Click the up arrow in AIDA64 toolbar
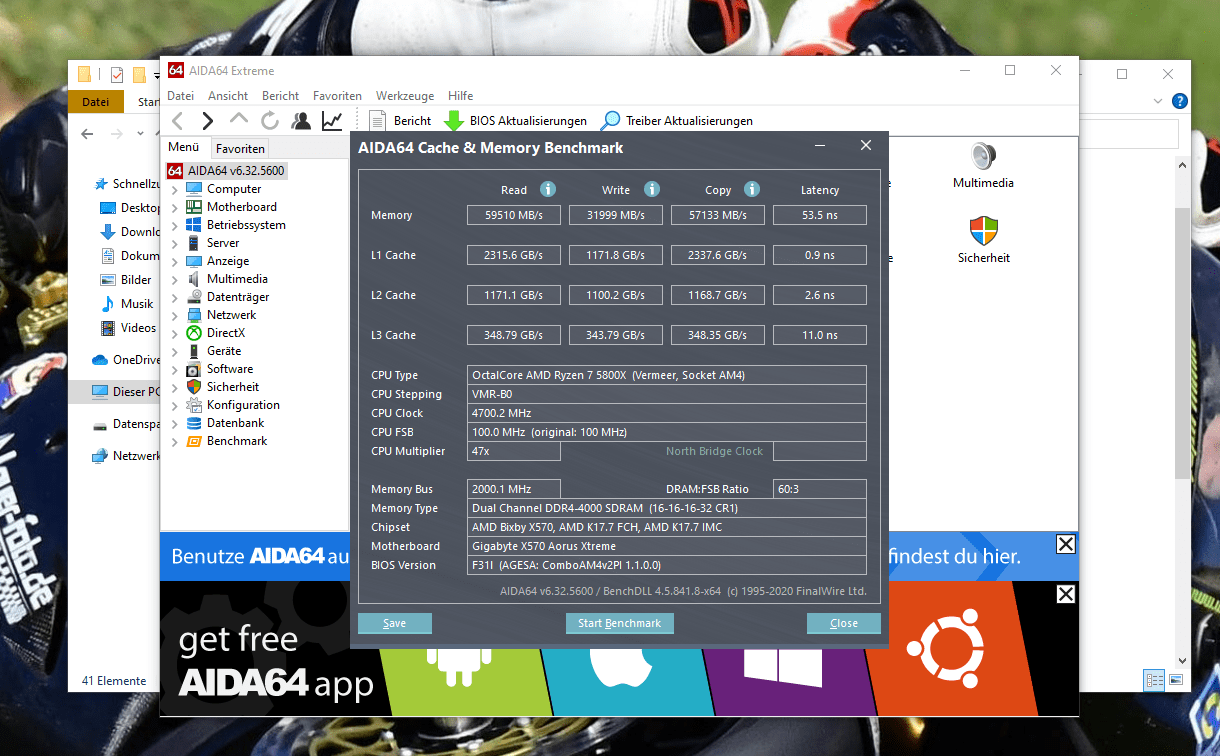Image resolution: width=1220 pixels, height=756 pixels. point(238,120)
